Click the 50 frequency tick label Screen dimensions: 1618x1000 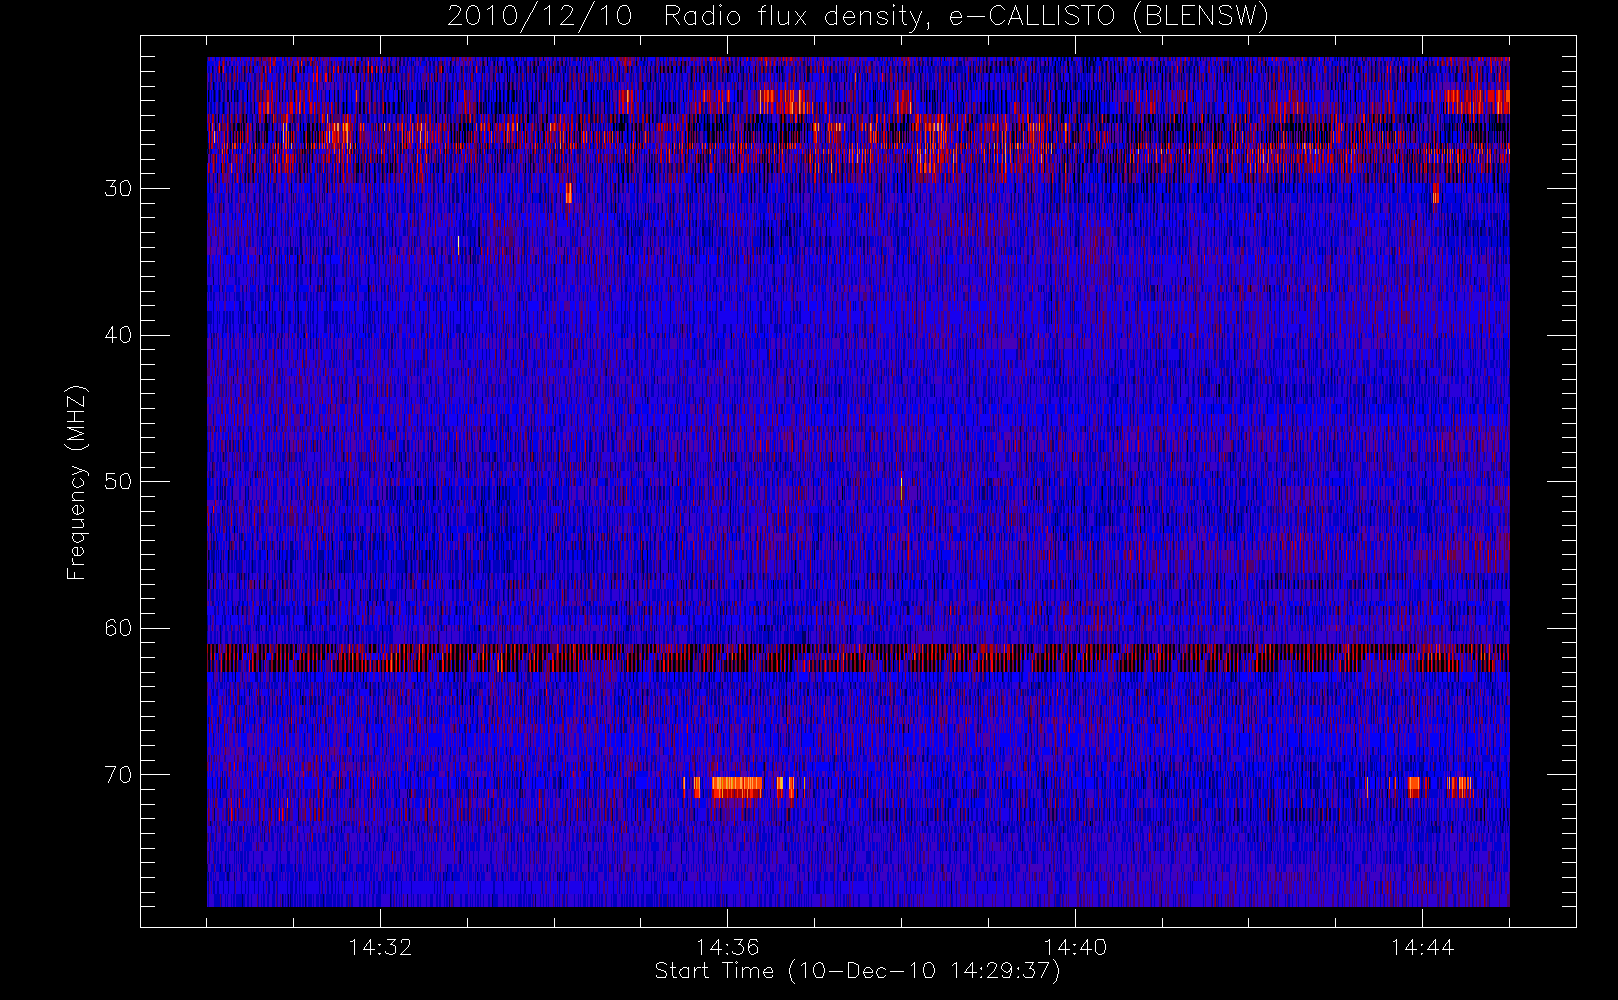118,482
